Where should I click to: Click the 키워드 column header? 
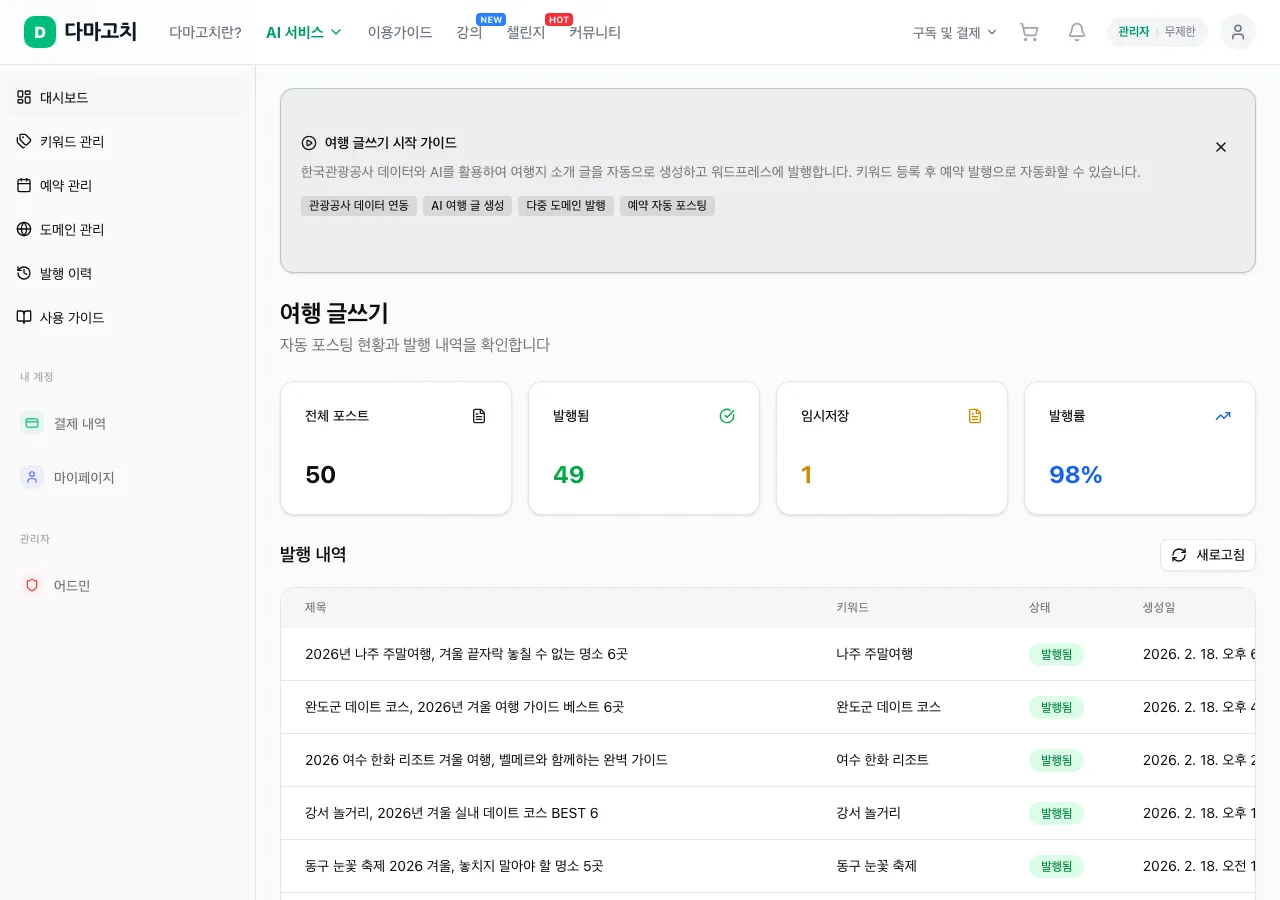pyautogui.click(x=852, y=607)
